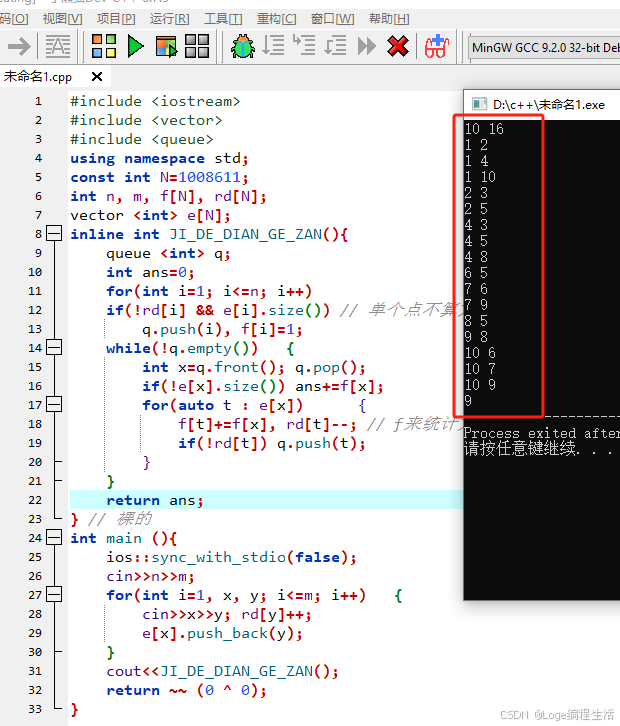Close the 未命名1.cpp tab
Image resolution: width=620 pixels, height=726 pixels.
(x=97, y=76)
